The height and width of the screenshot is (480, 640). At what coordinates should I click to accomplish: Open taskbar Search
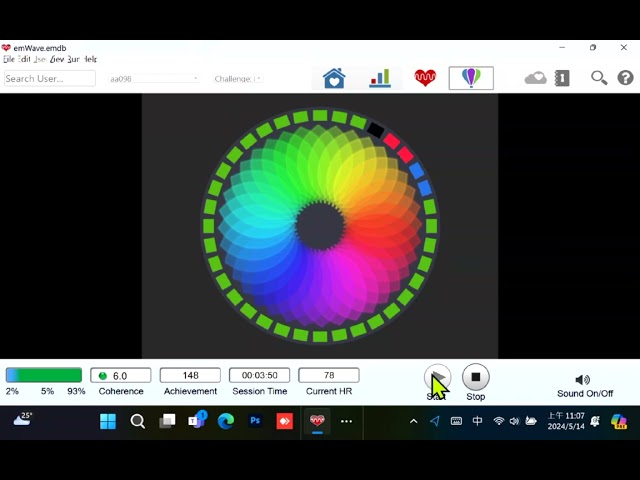(x=138, y=421)
